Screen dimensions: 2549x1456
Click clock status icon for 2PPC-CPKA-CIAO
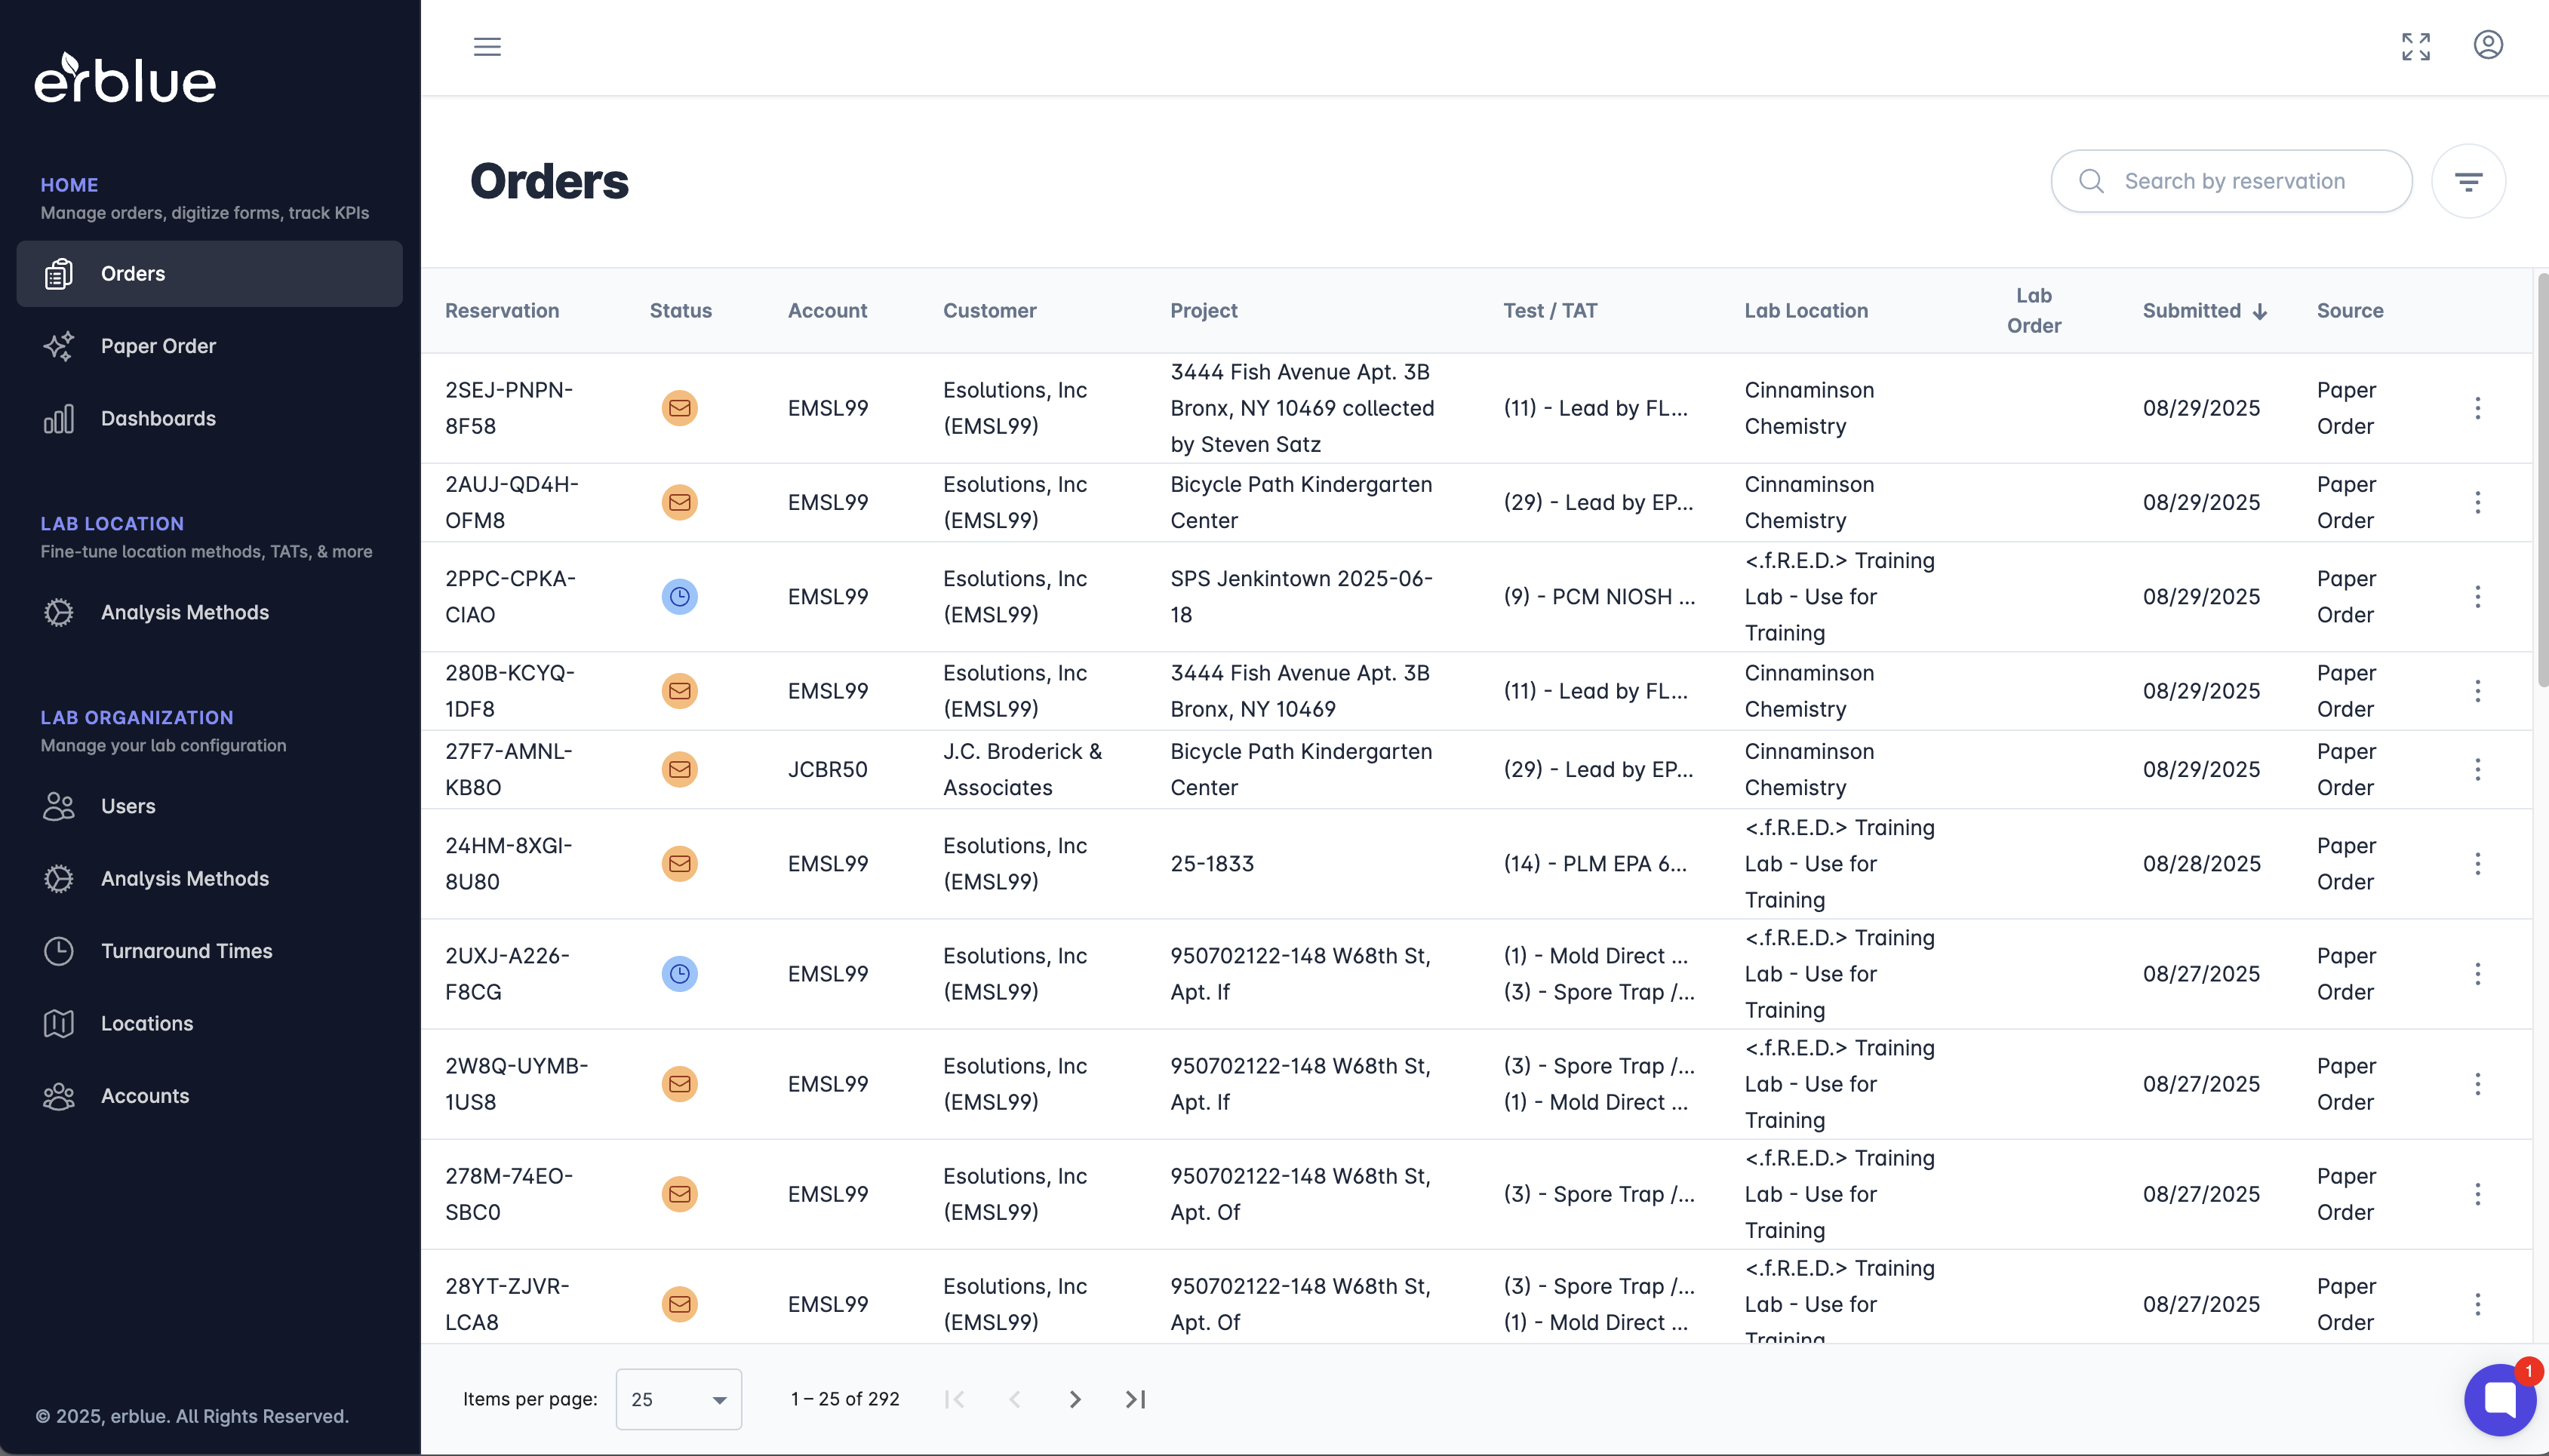[679, 597]
